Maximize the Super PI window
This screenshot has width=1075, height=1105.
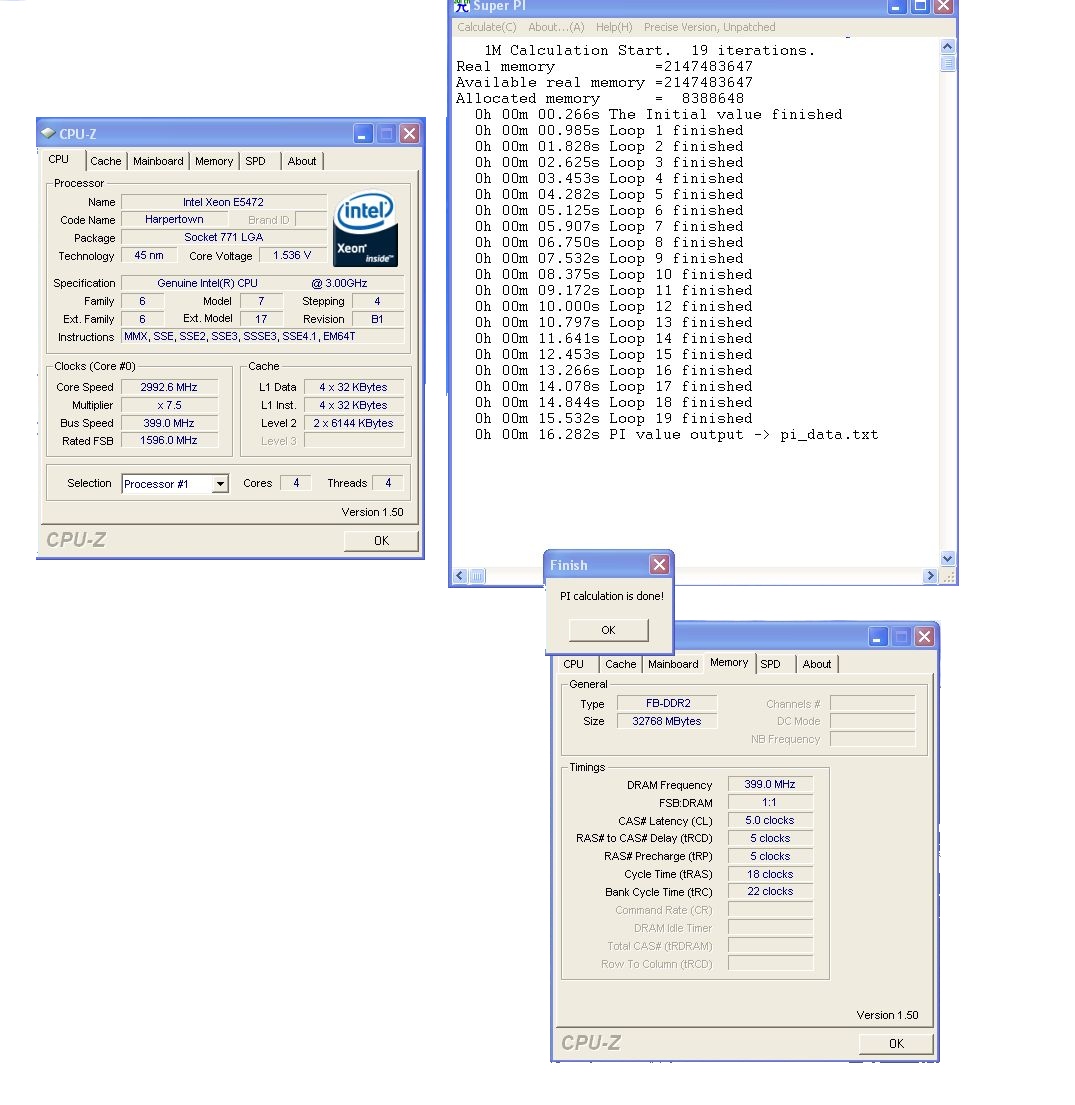[x=921, y=7]
